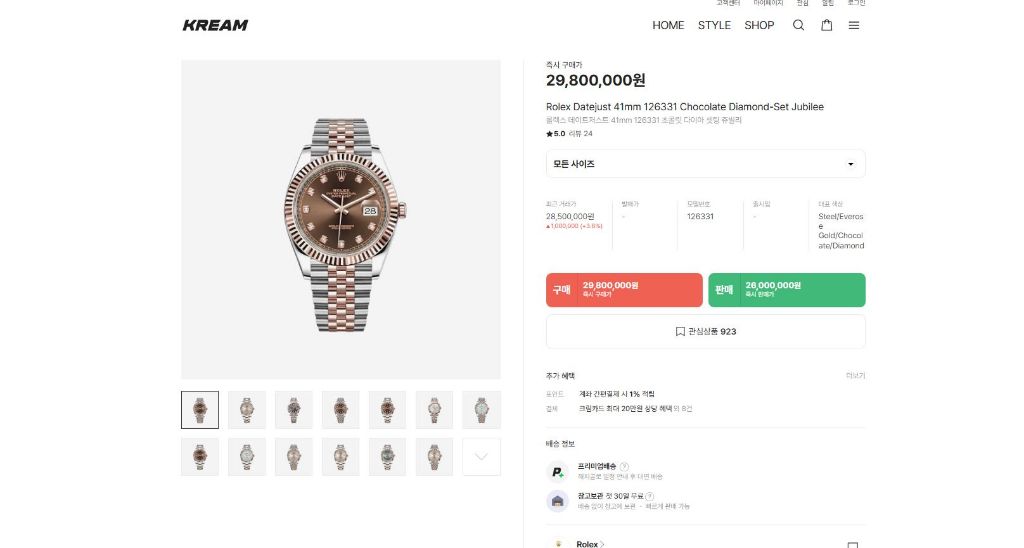This screenshot has width=1024, height=548.
Task: Click the warehouse storage icon
Action: coord(557,500)
